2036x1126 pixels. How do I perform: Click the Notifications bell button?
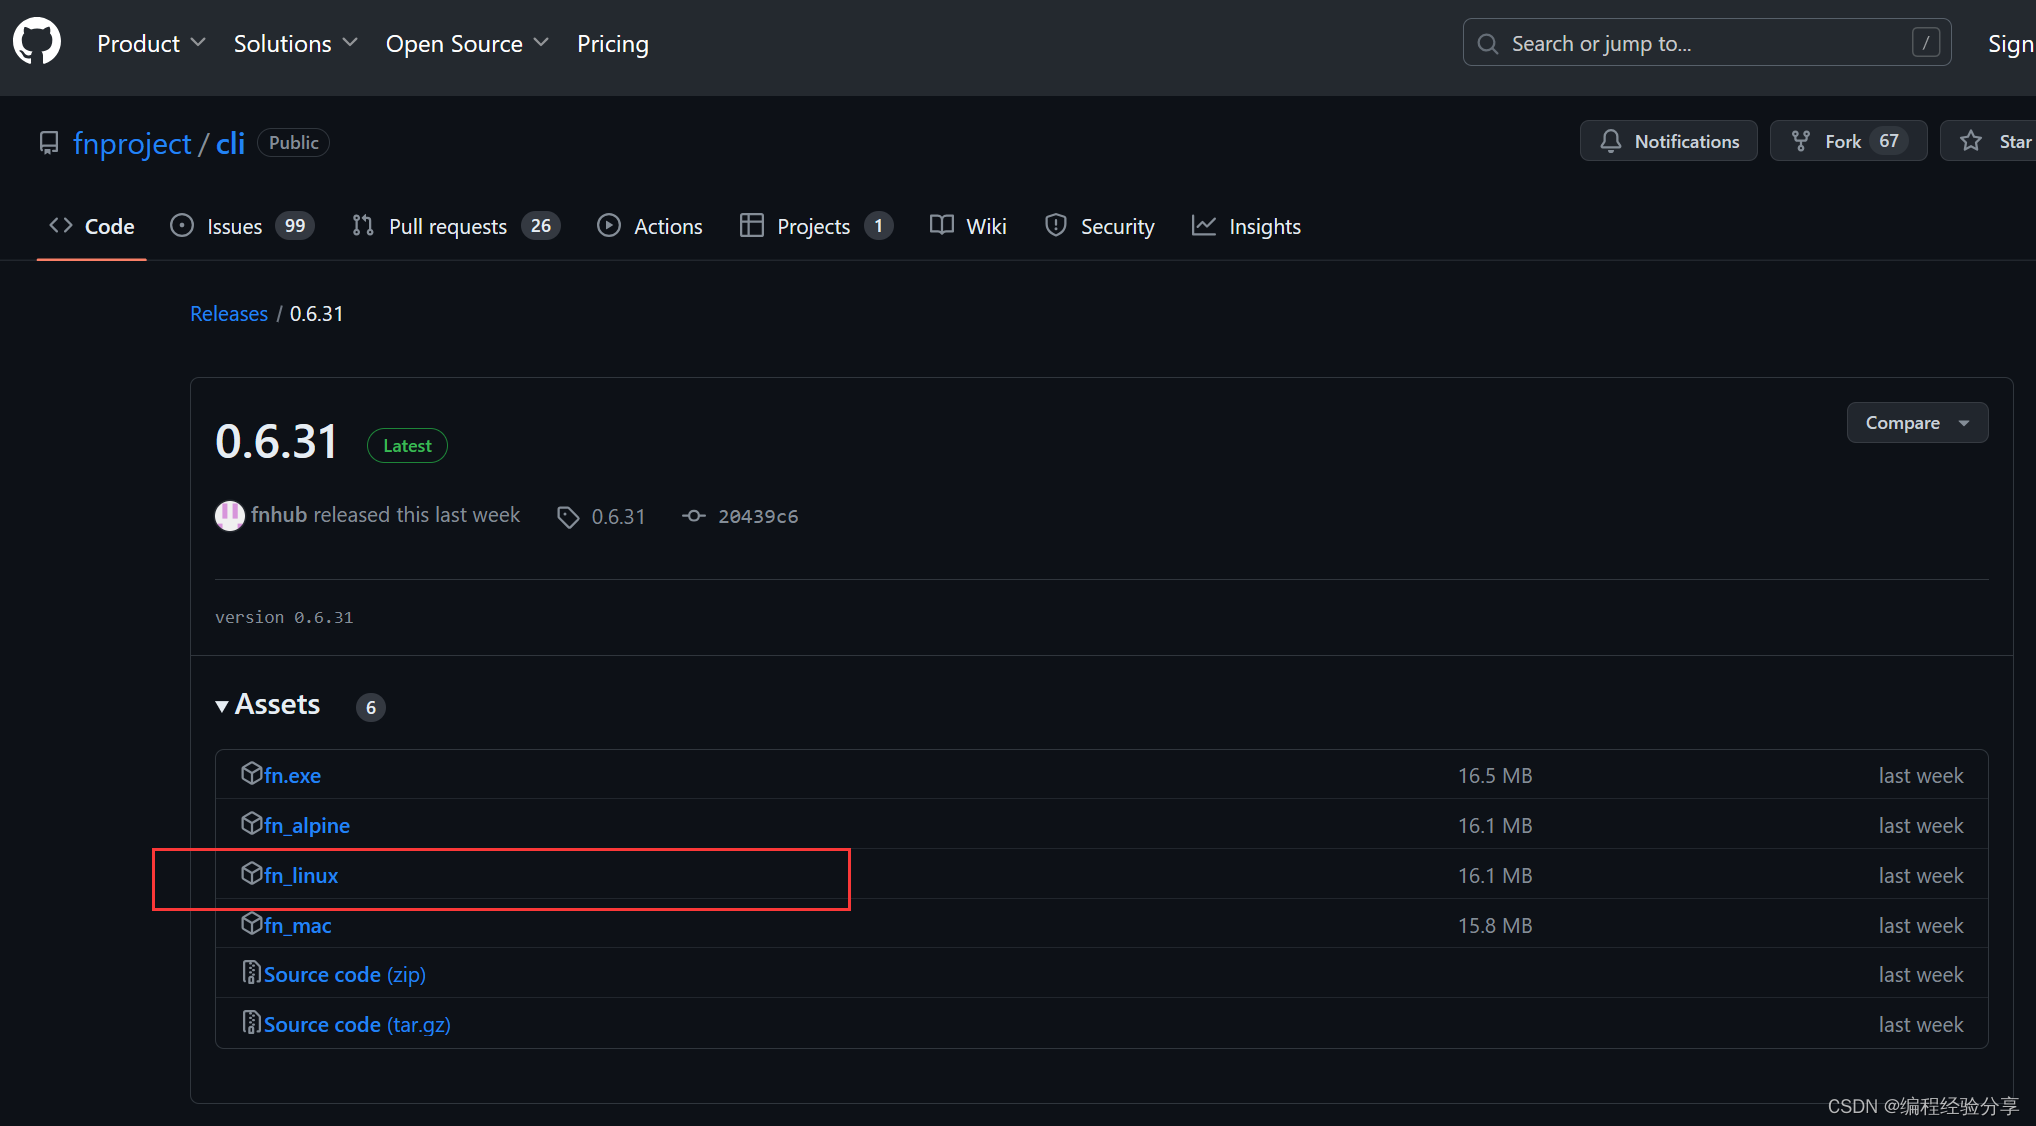[1668, 141]
